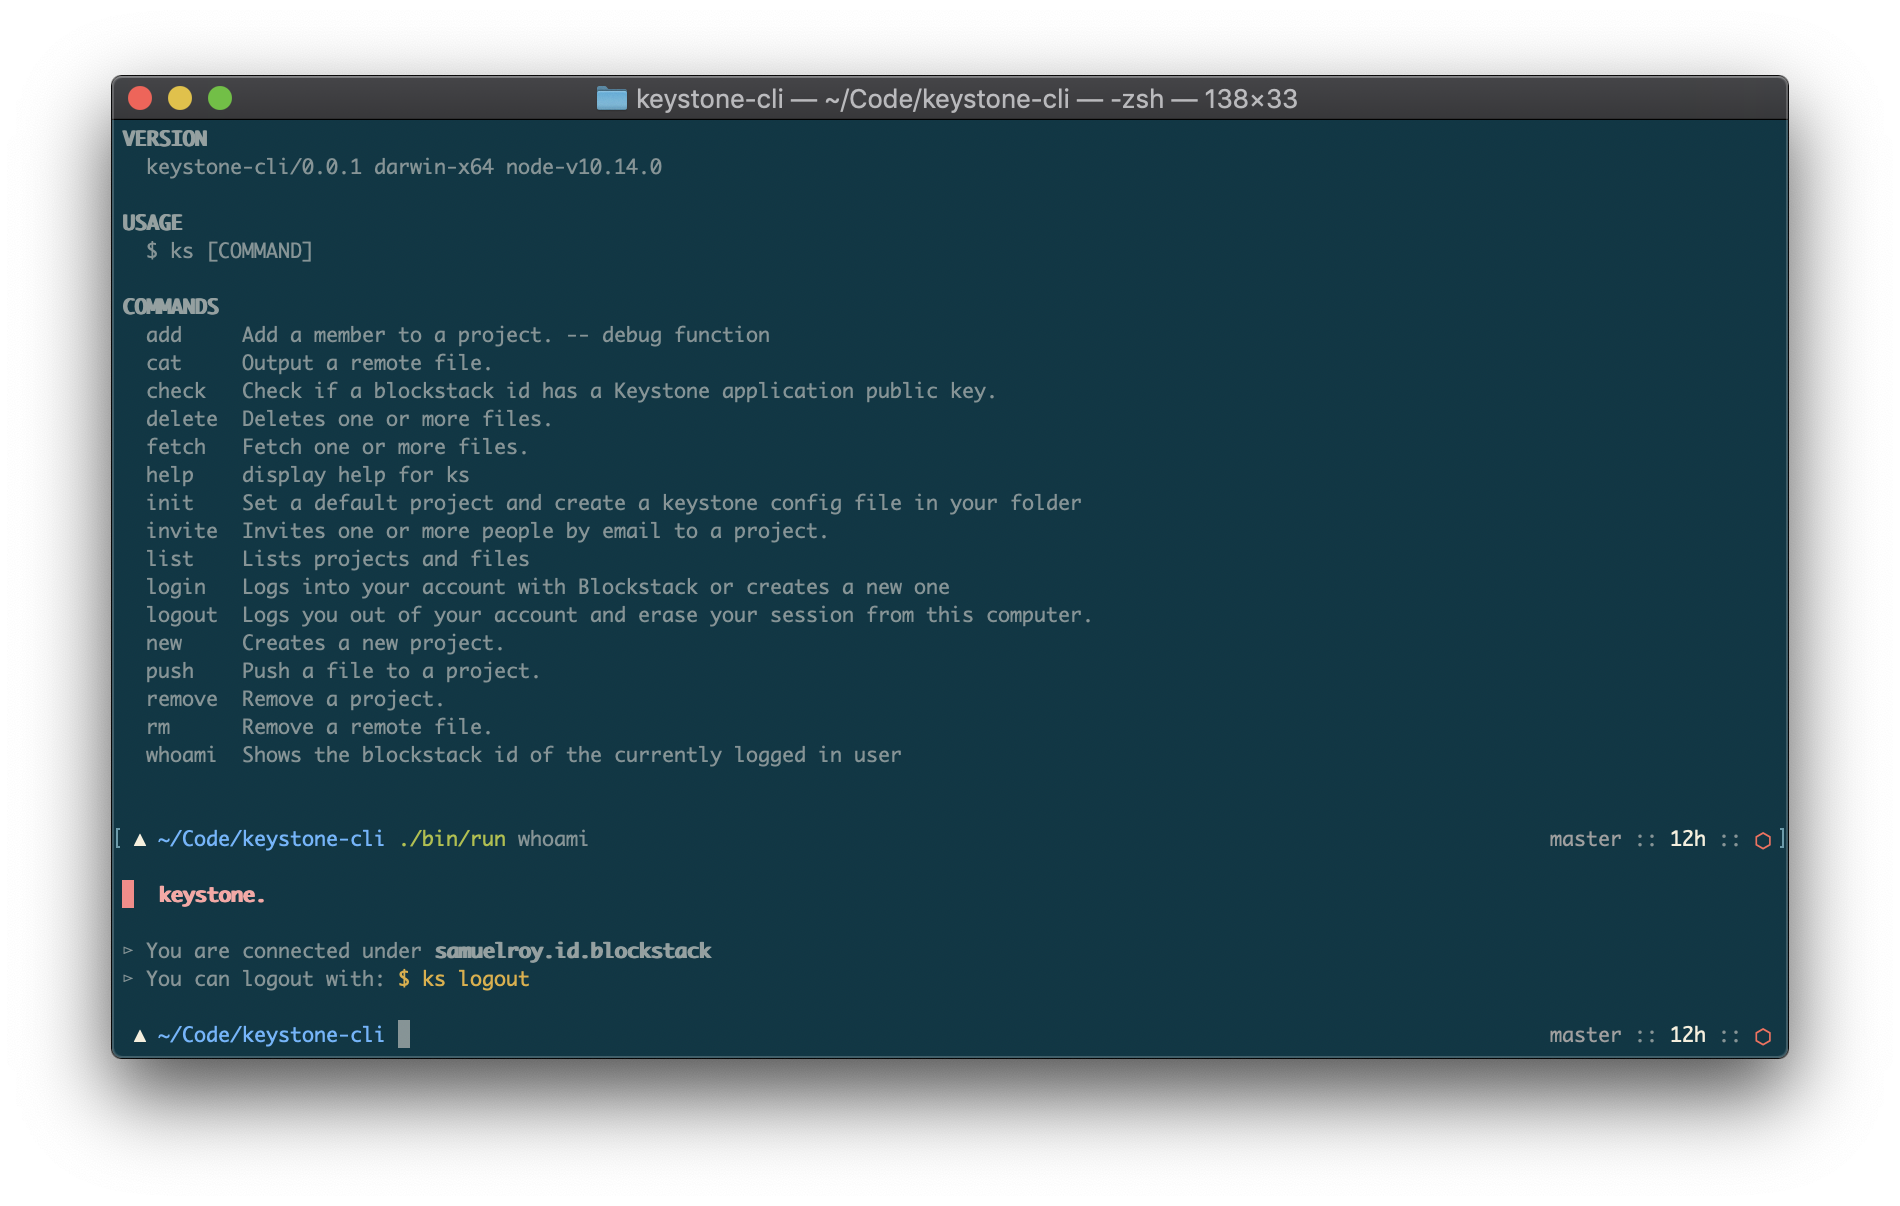Click the red close window button
Viewport: 1900px width, 1206px height.
click(140, 98)
